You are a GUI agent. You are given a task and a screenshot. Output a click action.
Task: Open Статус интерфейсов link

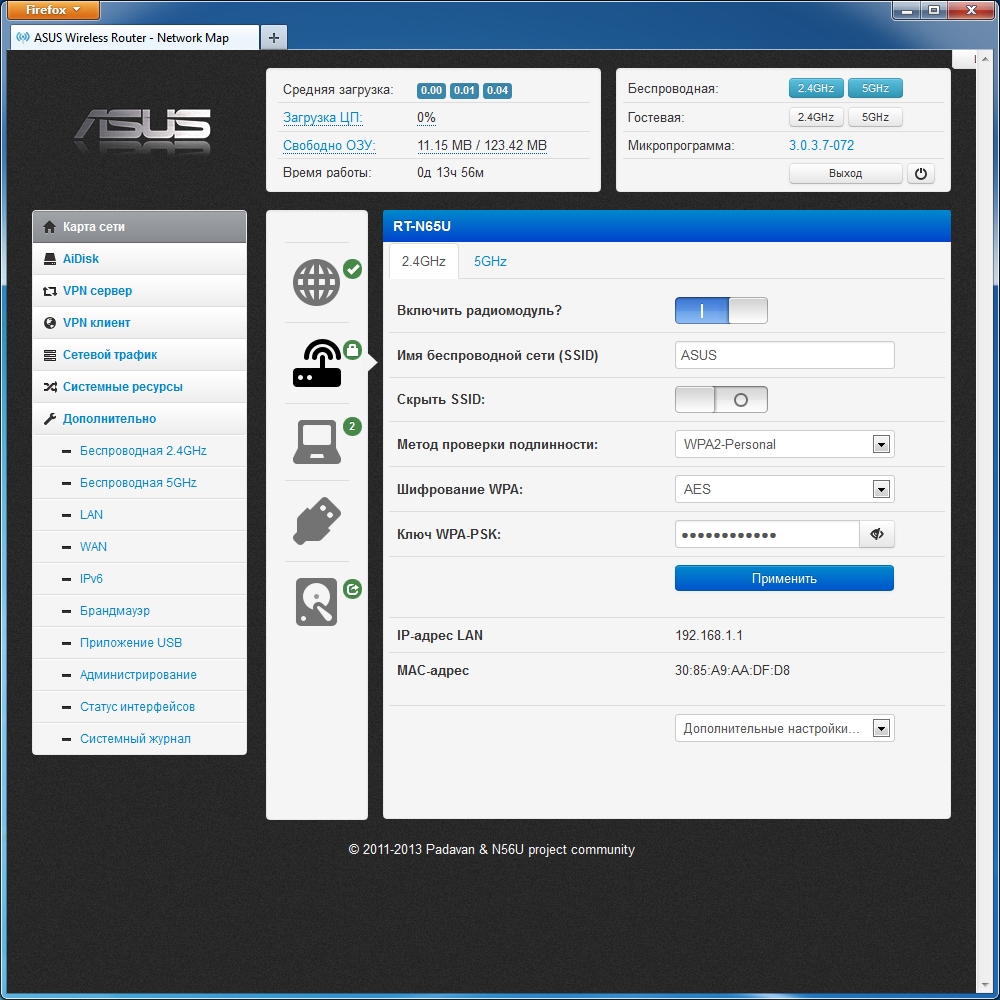[x=137, y=707]
